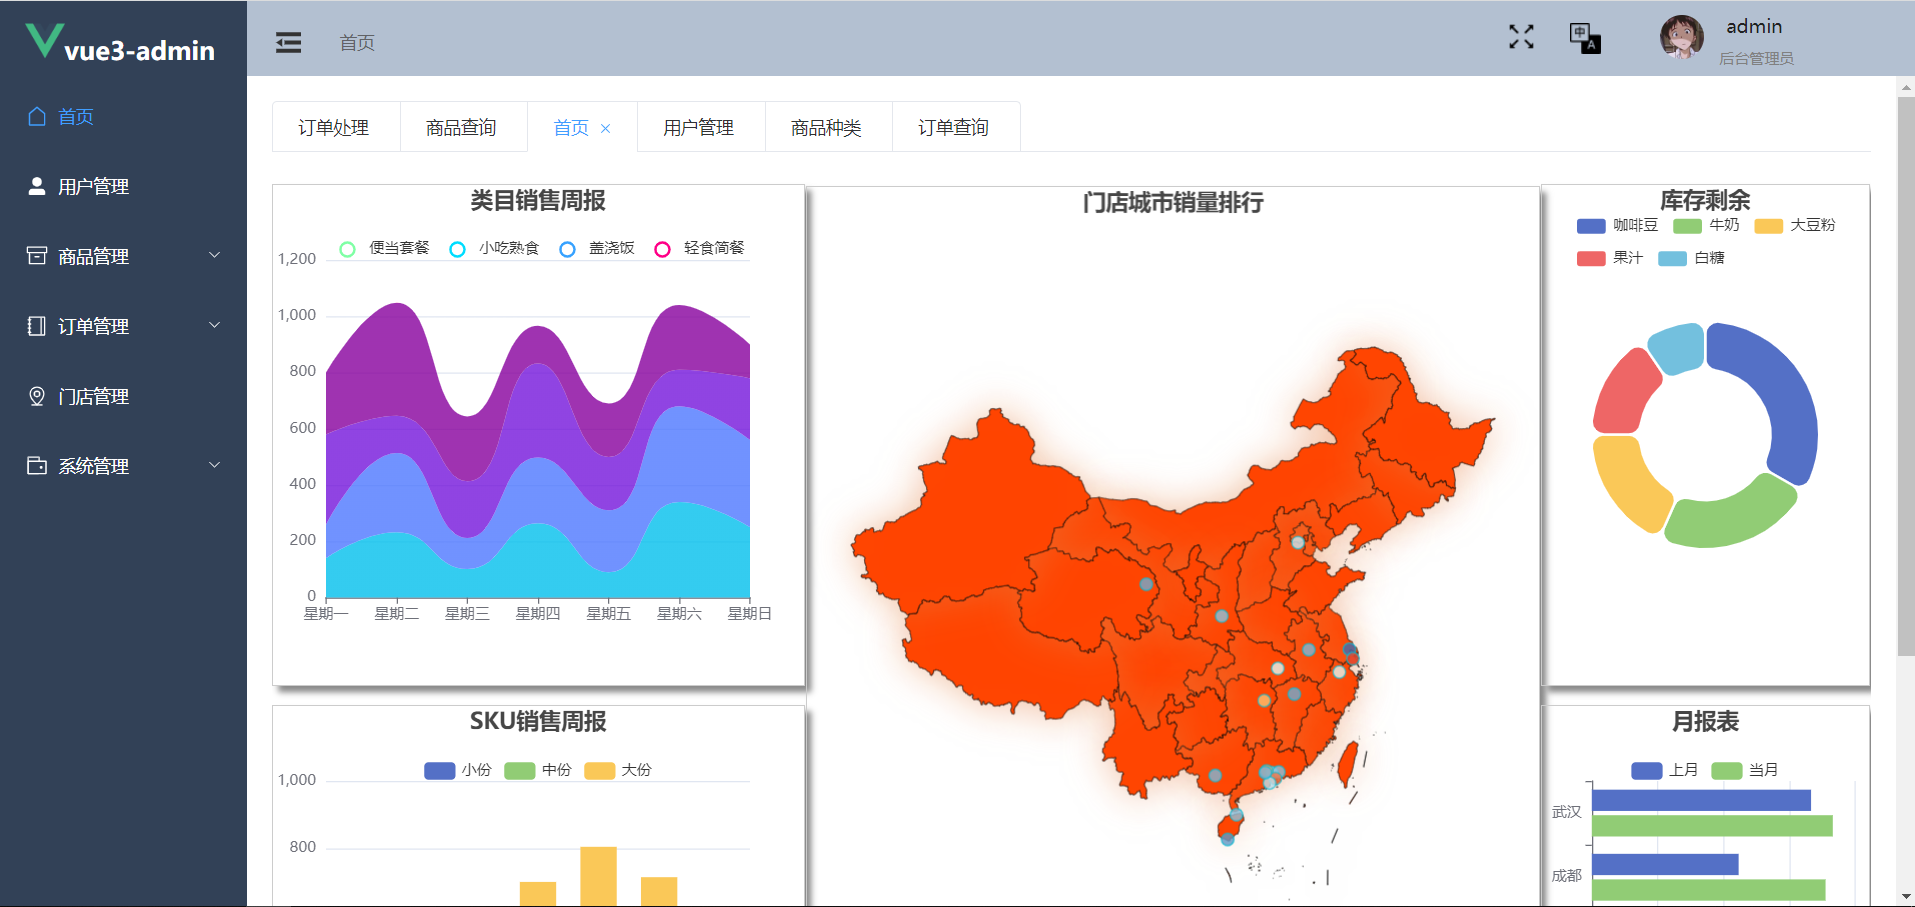
Task: Click the 库存剩余 chart title
Action: pyautogui.click(x=1706, y=201)
